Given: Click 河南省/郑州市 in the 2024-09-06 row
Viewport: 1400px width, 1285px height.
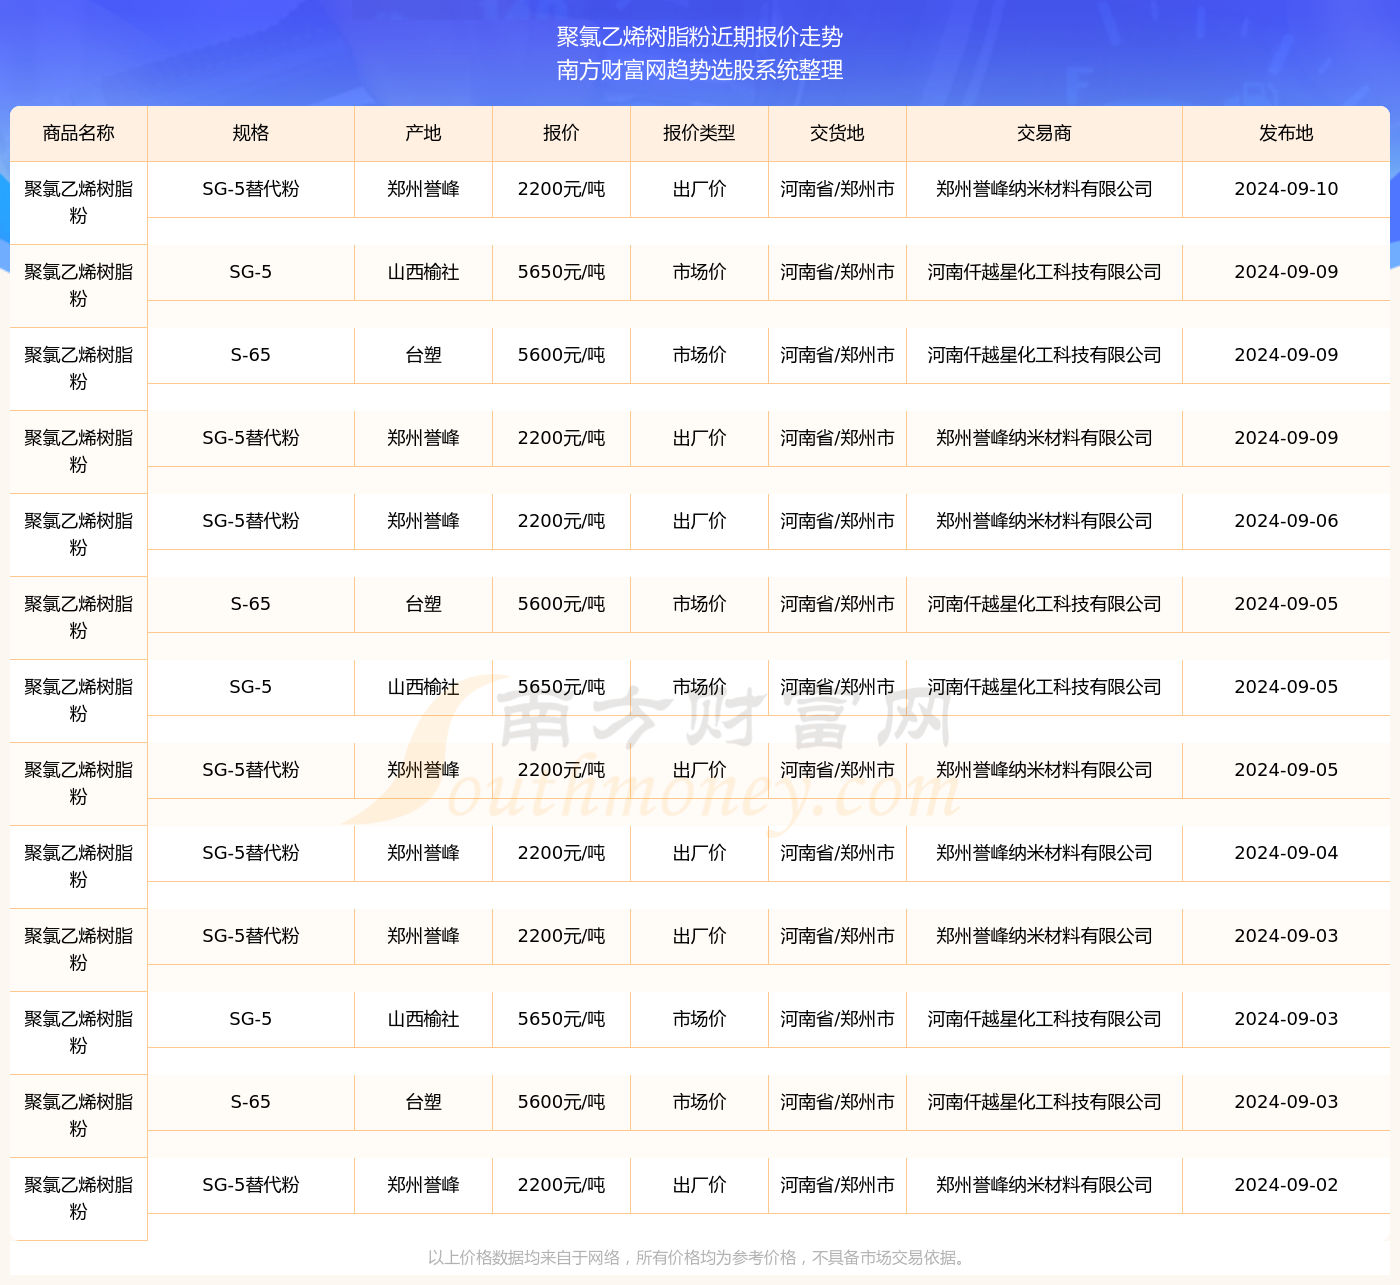Looking at the screenshot, I should [x=837, y=521].
